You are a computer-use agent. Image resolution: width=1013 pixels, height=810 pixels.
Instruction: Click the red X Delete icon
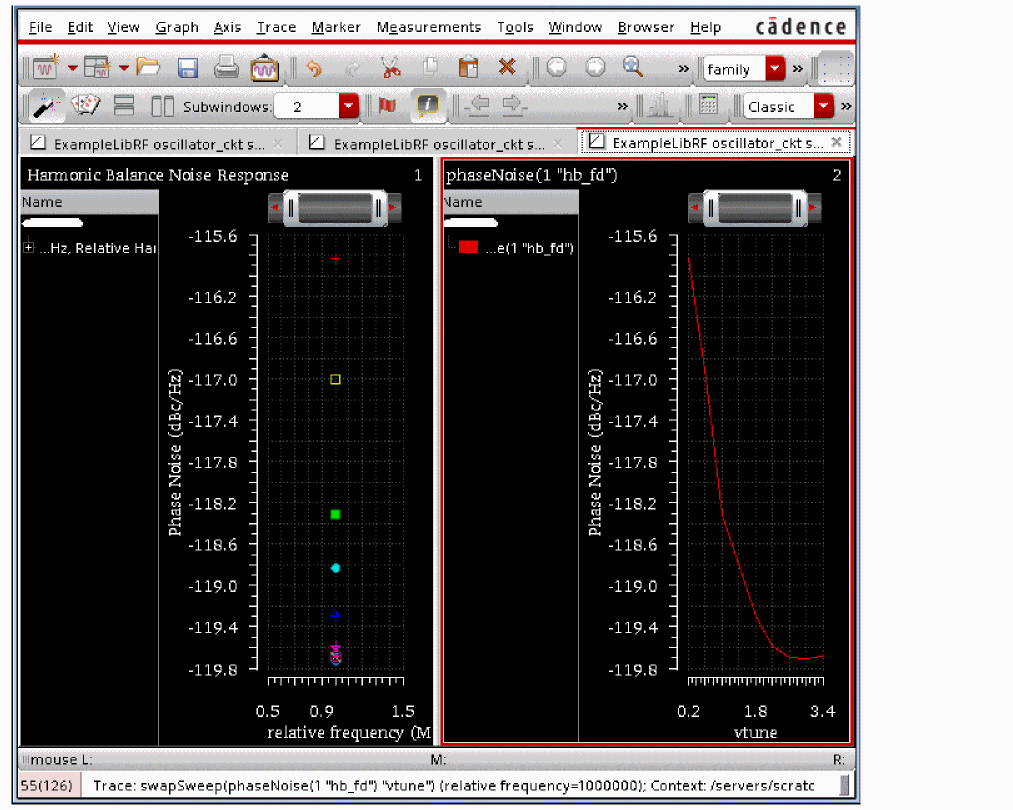coord(507,68)
